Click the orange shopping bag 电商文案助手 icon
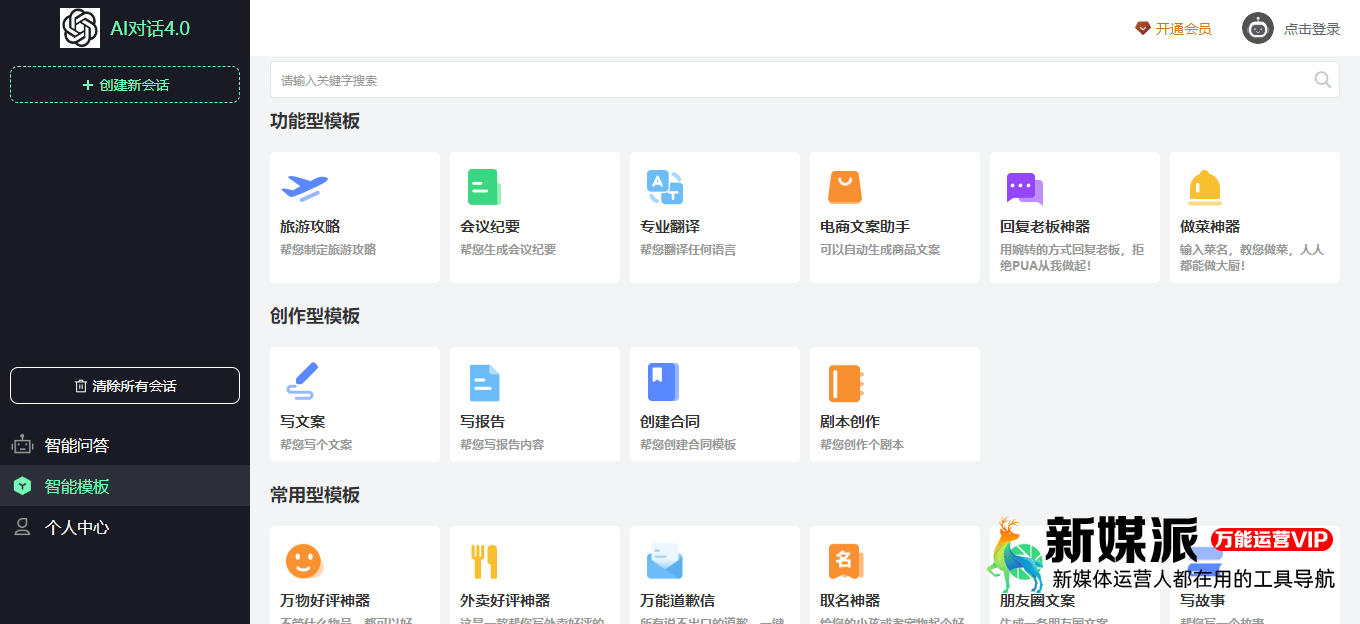This screenshot has height=624, width=1360. (844, 187)
